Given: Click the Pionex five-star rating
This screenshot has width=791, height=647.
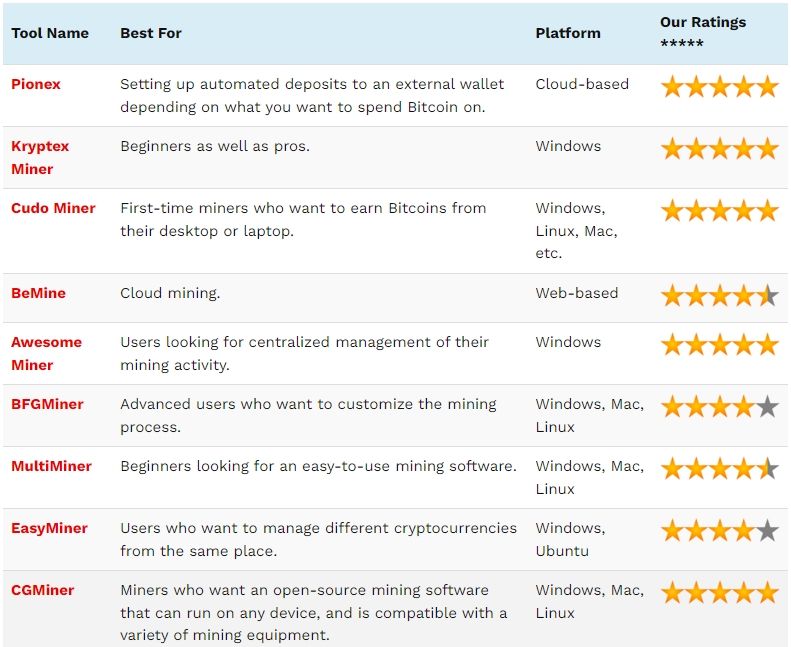Looking at the screenshot, I should click(719, 86).
